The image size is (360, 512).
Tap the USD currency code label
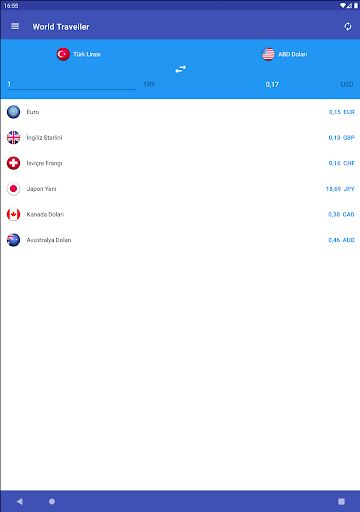347,85
